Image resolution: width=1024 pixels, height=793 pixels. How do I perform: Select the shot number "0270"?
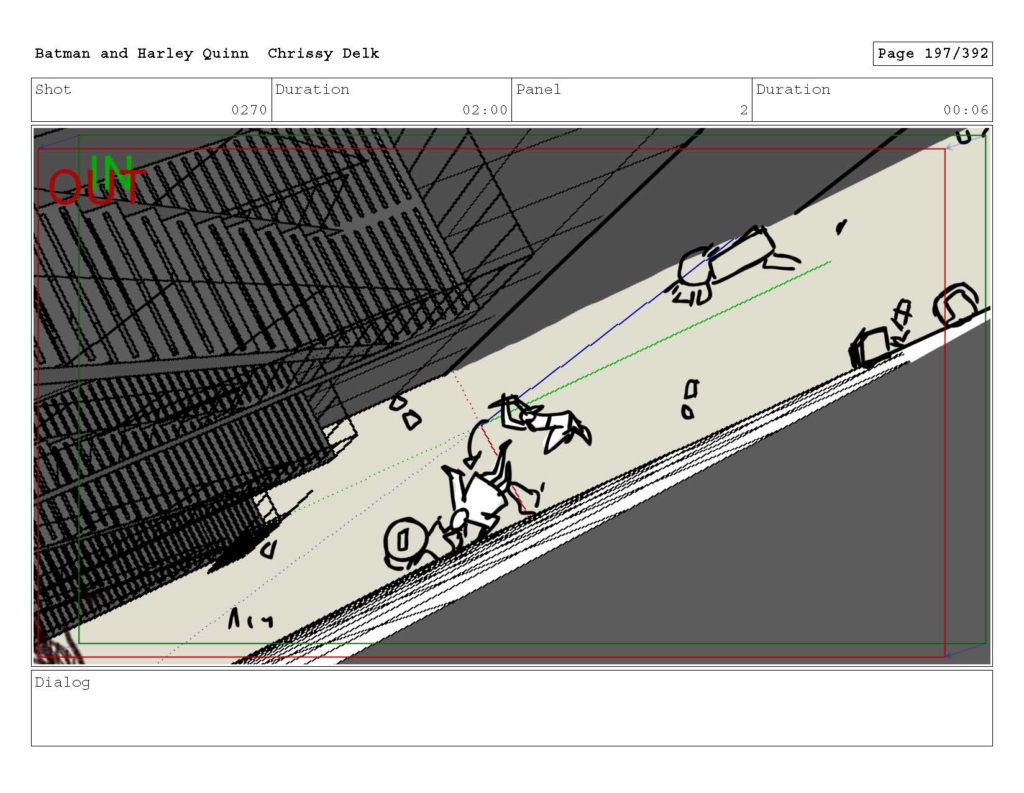tap(249, 110)
